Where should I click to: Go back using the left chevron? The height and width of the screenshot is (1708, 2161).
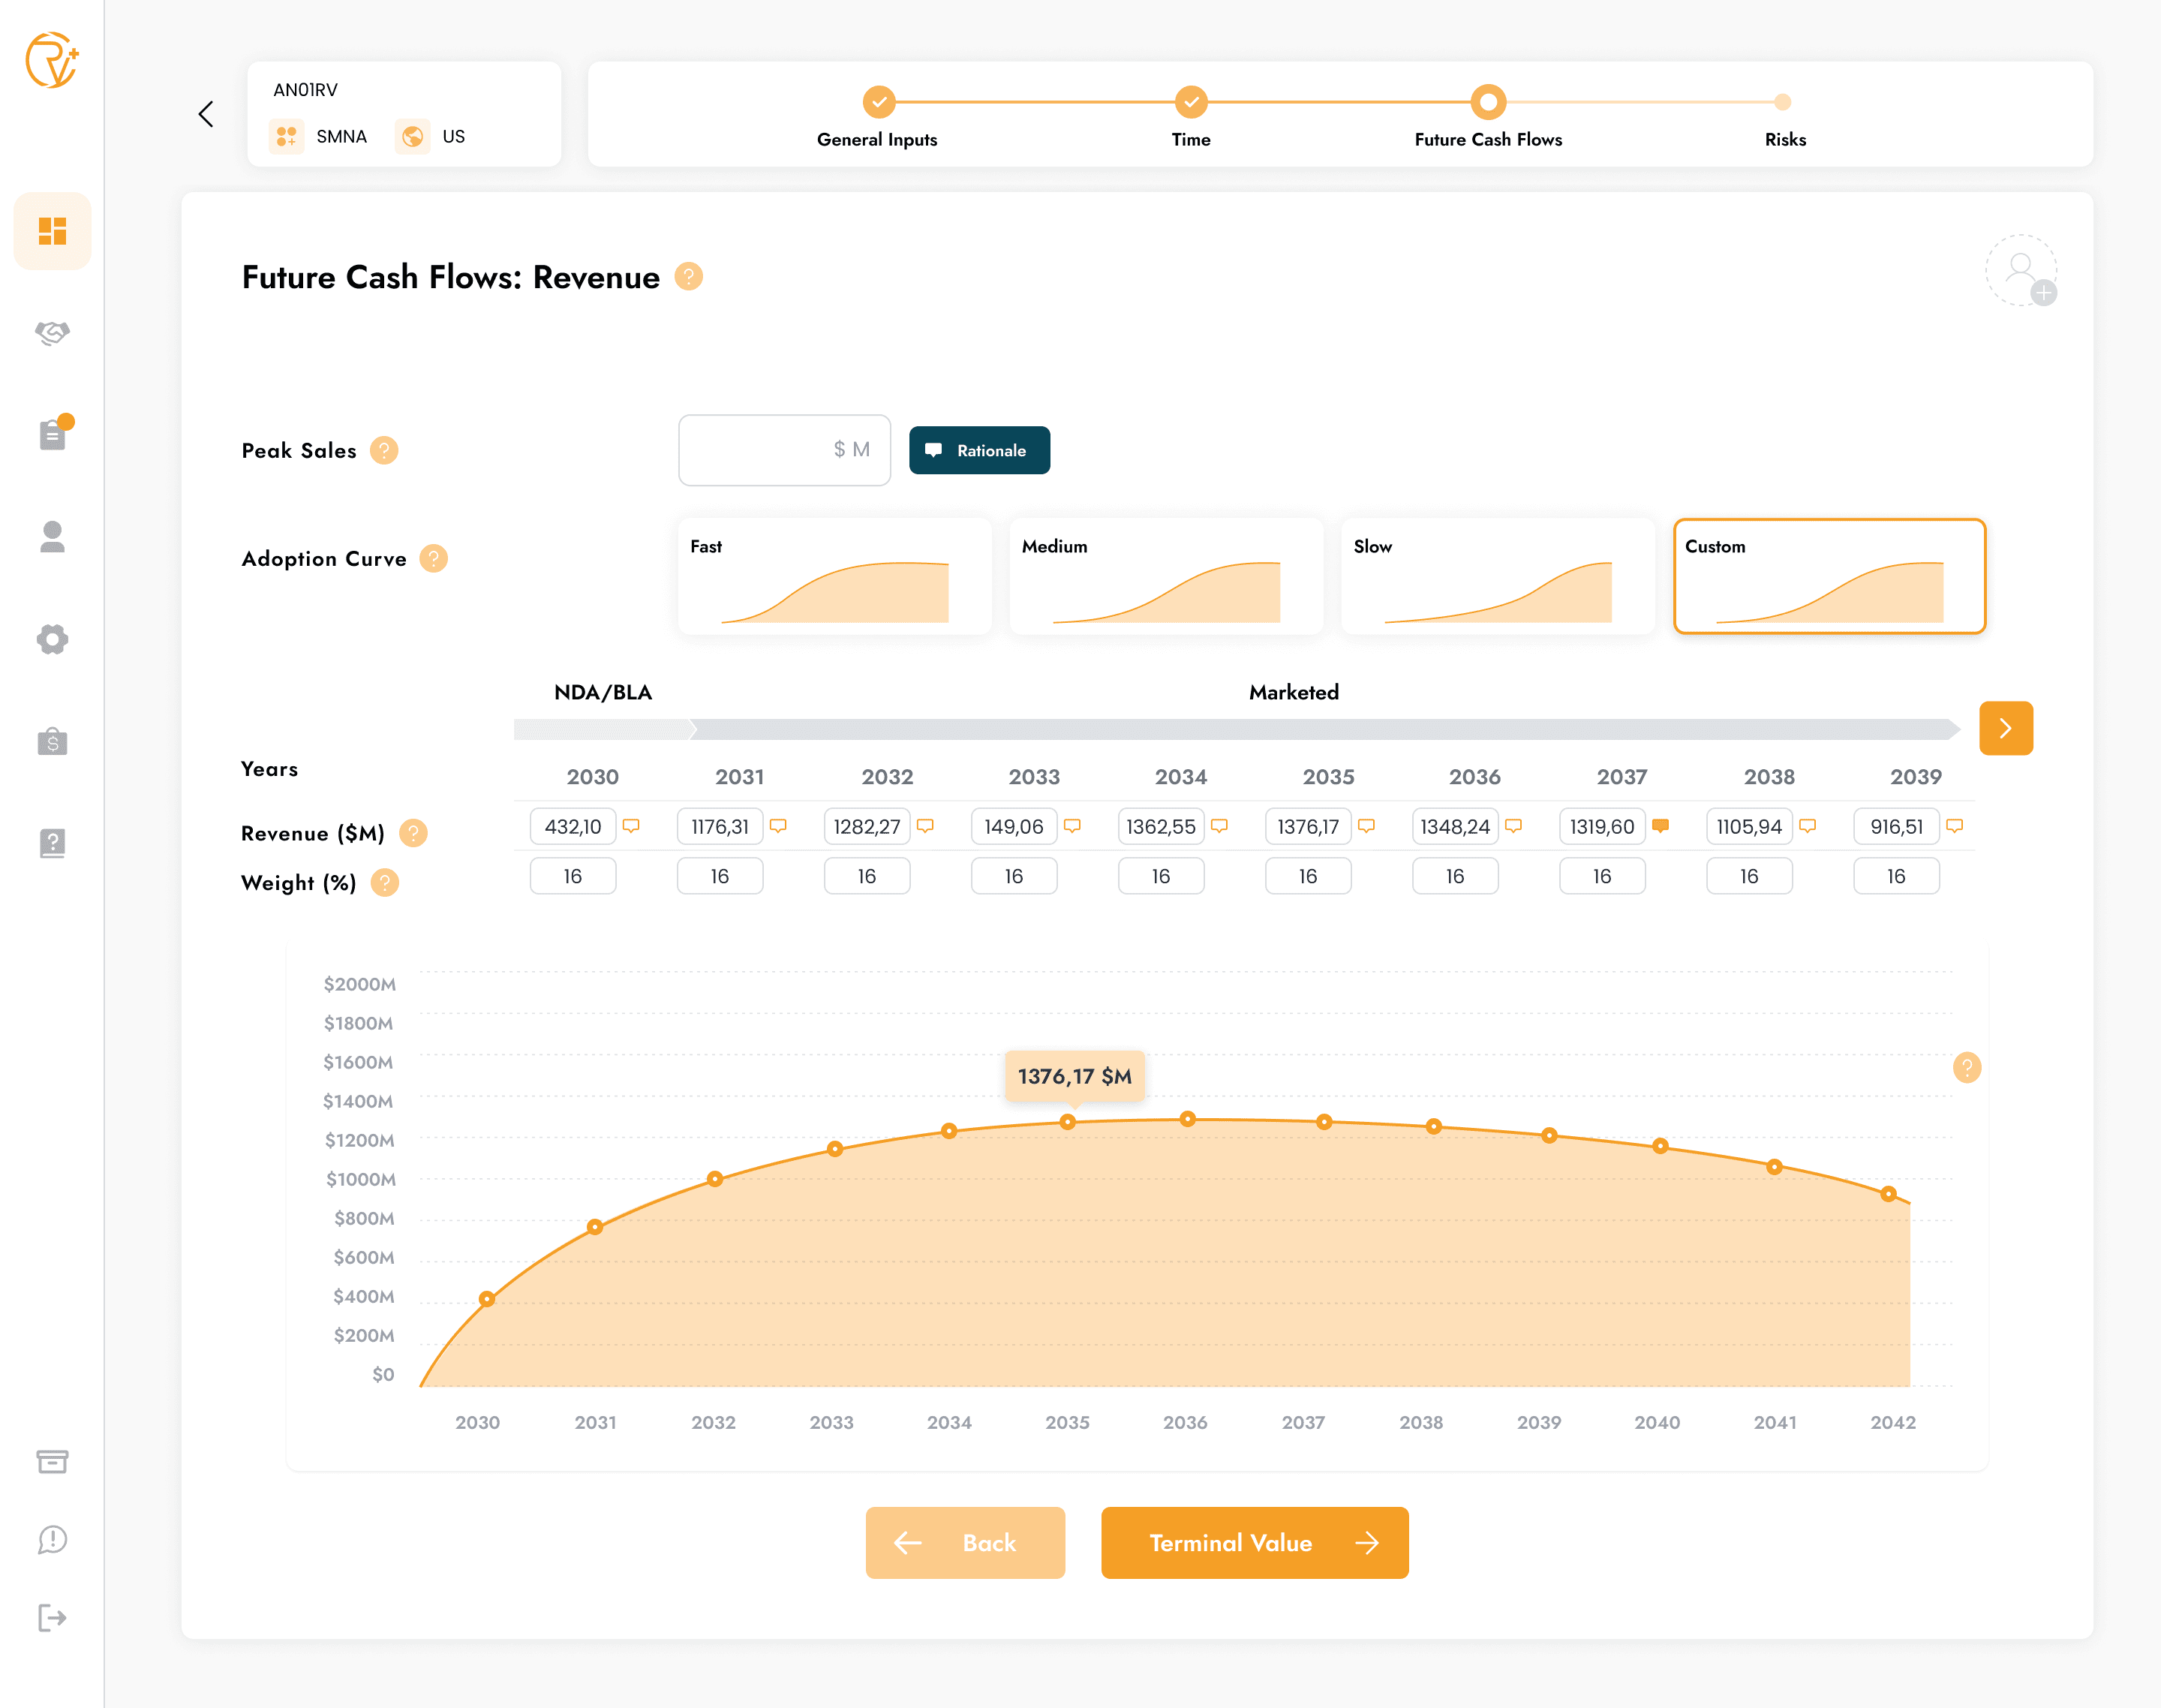[x=206, y=114]
